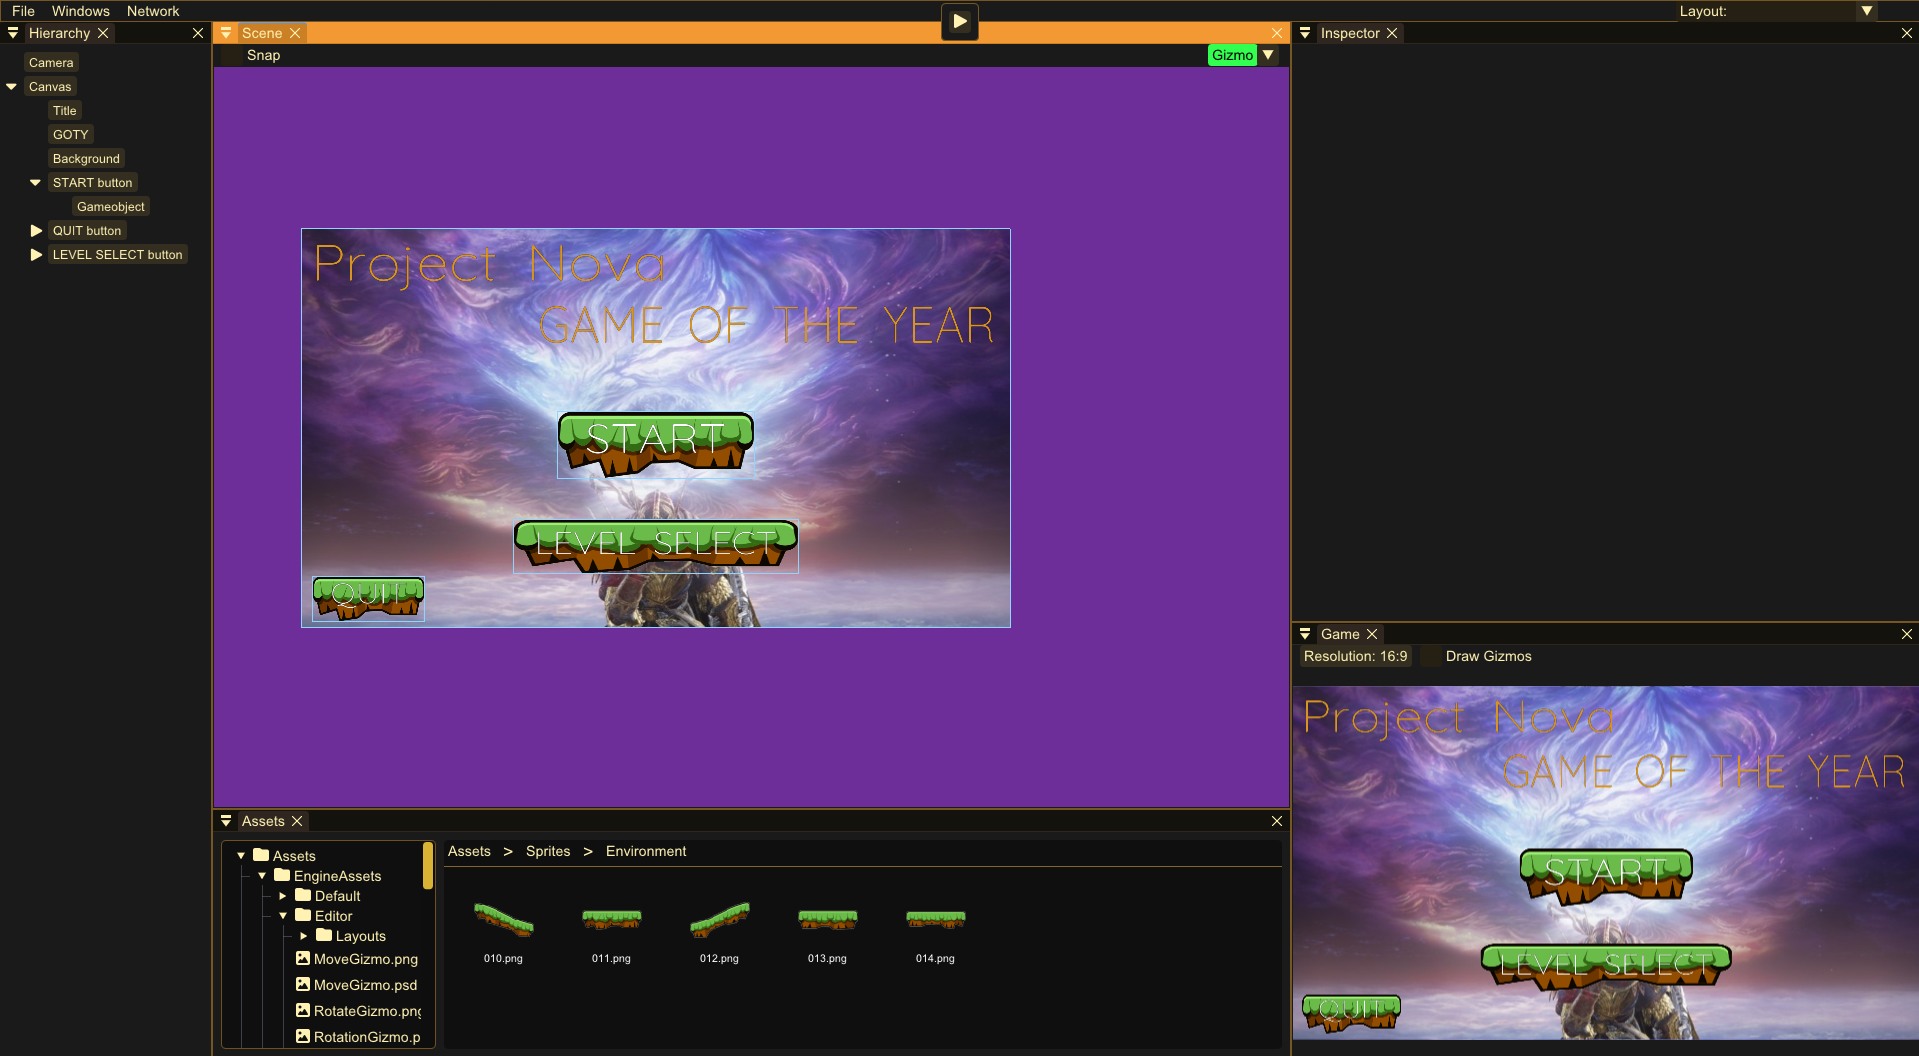This screenshot has width=1919, height=1056.
Task: Open the Game panel dock menu icon
Action: 1305,634
